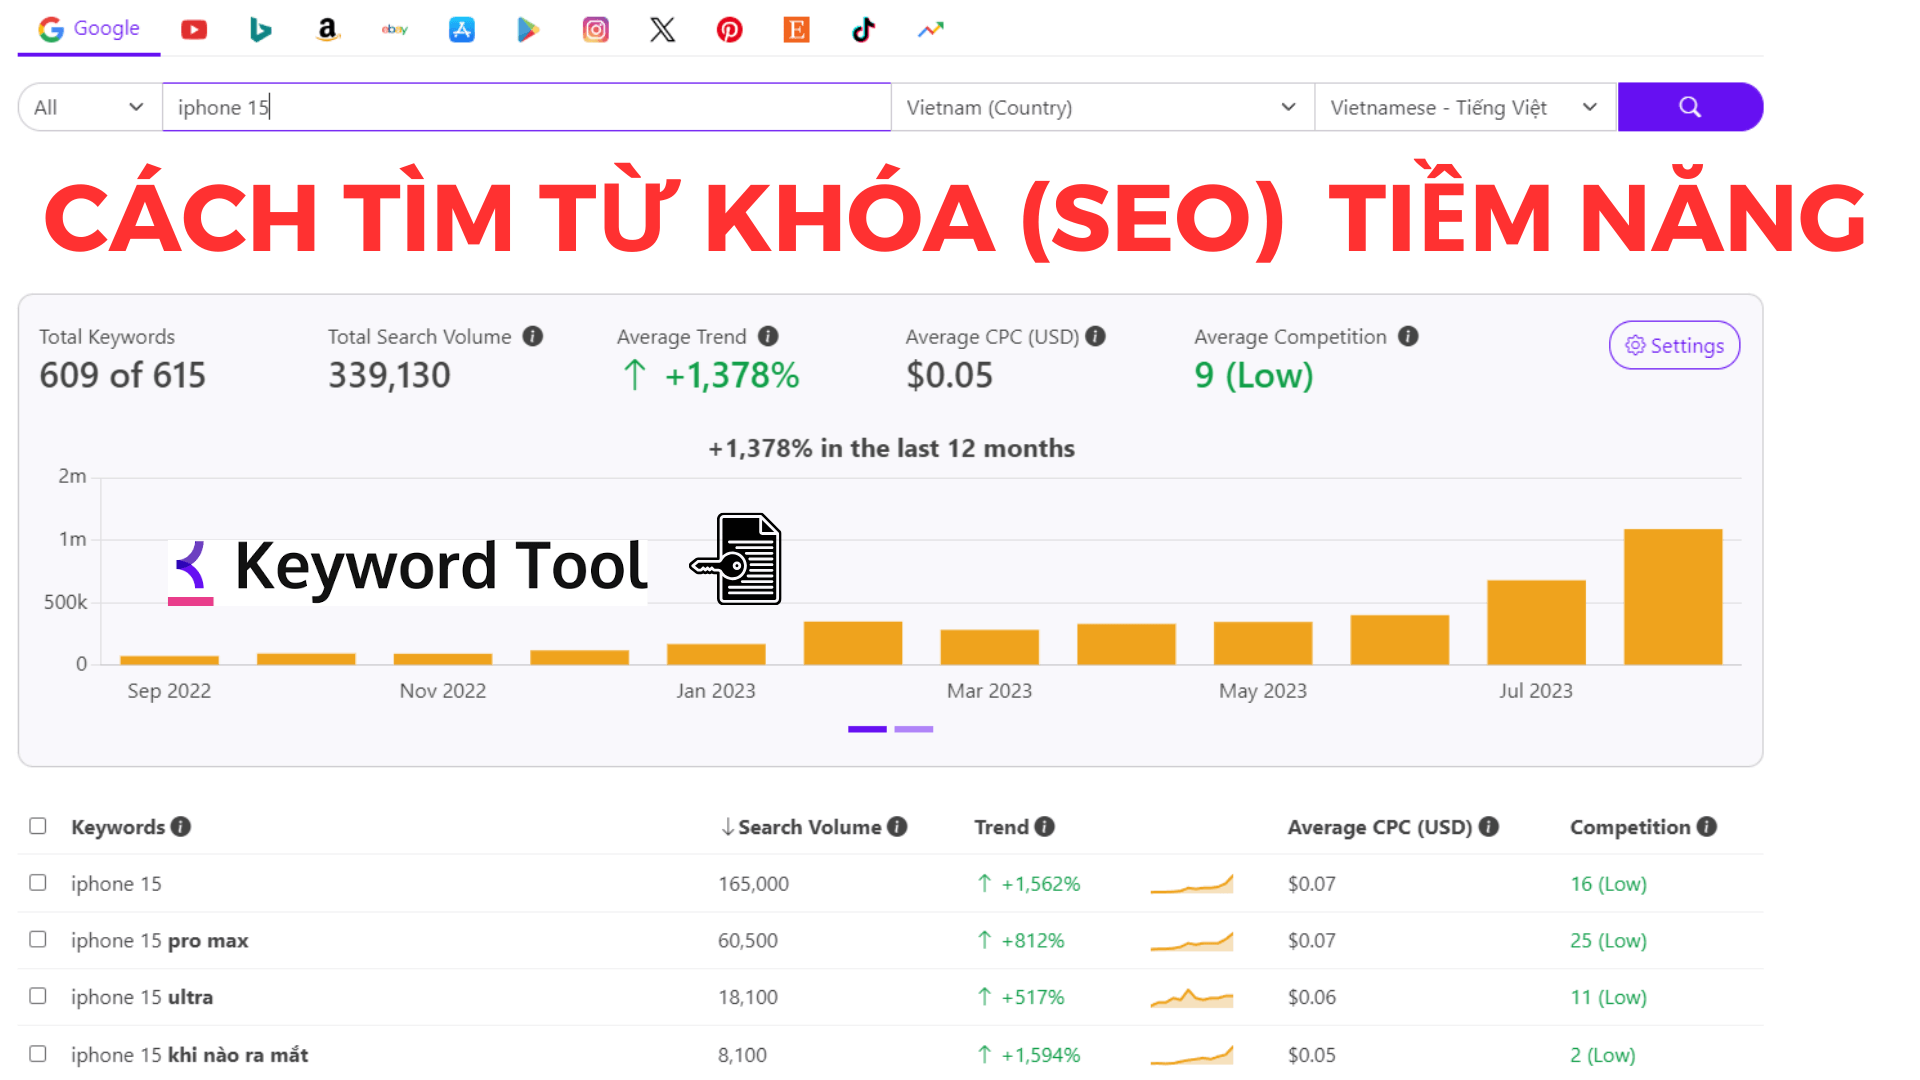Open the YouTube keyword tab
This screenshot has width=1920, height=1080.
[x=194, y=30]
